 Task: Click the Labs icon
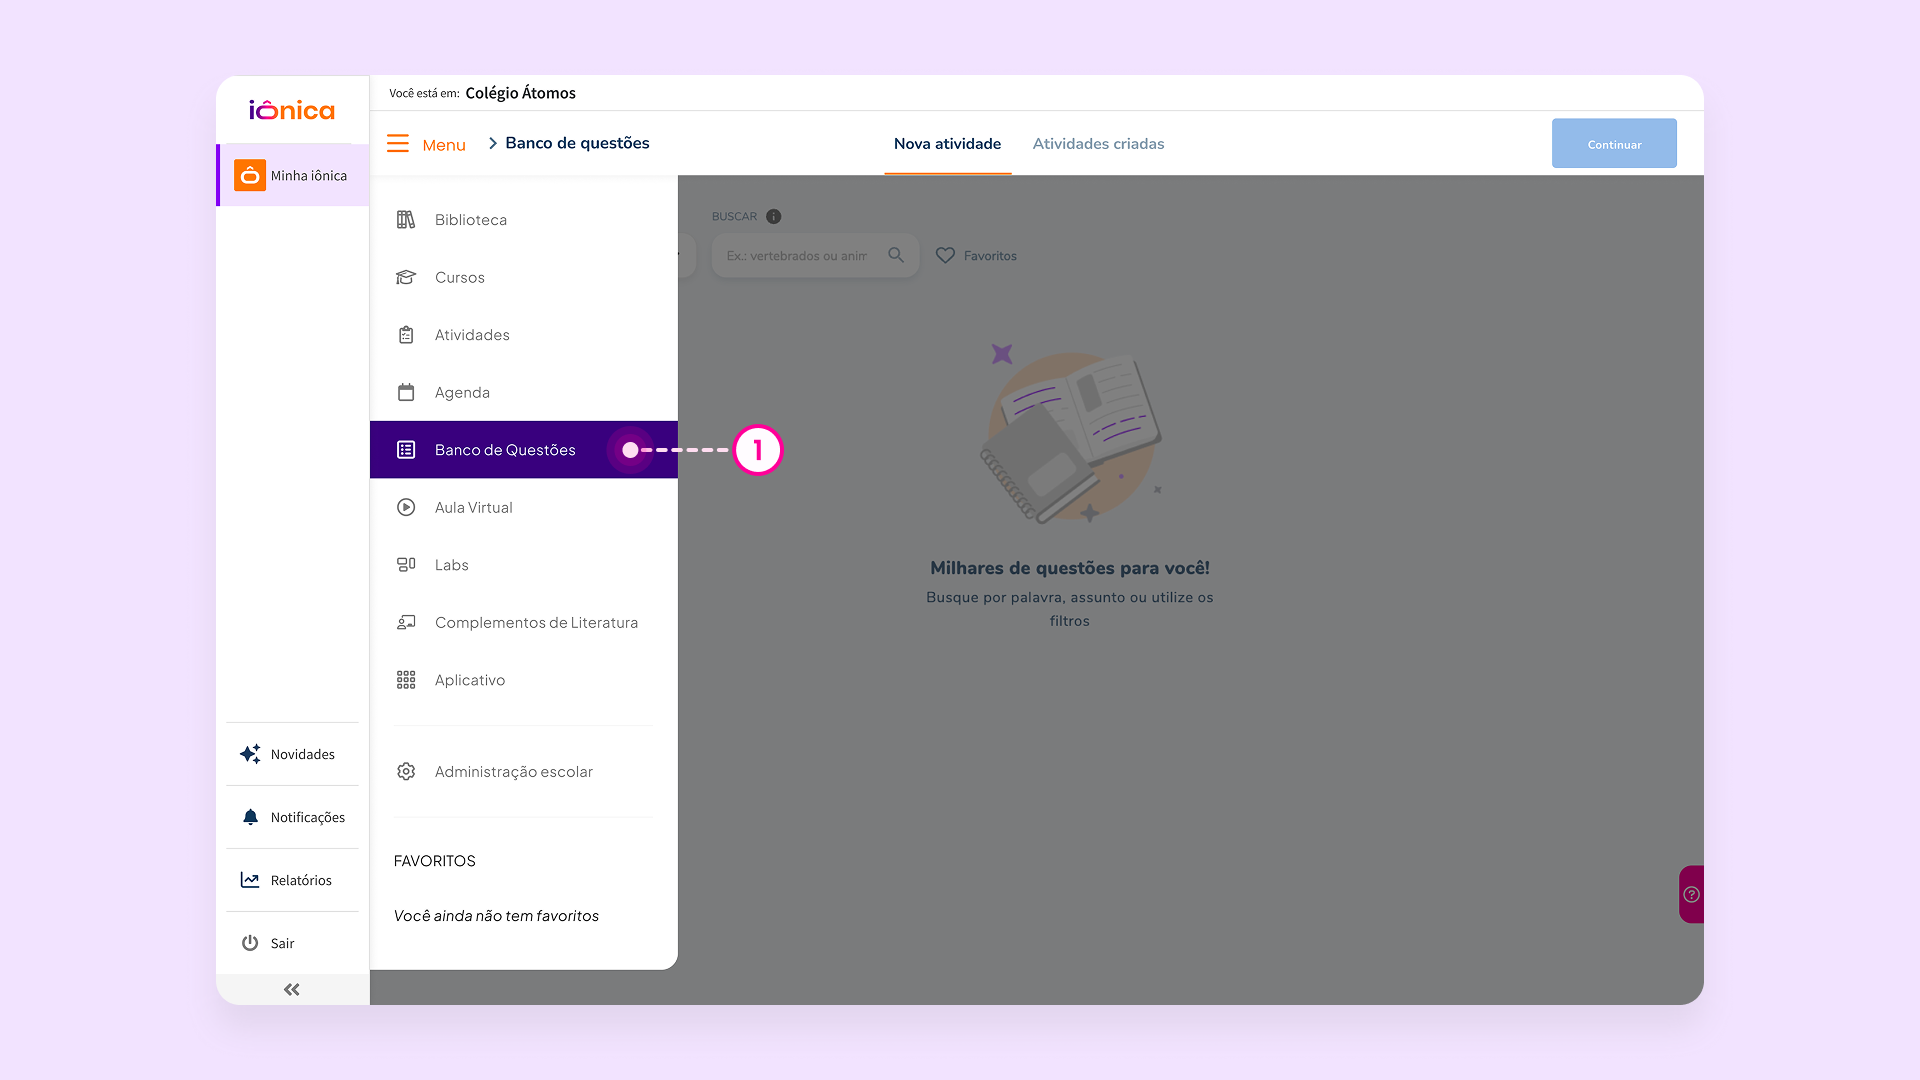[x=406, y=565]
